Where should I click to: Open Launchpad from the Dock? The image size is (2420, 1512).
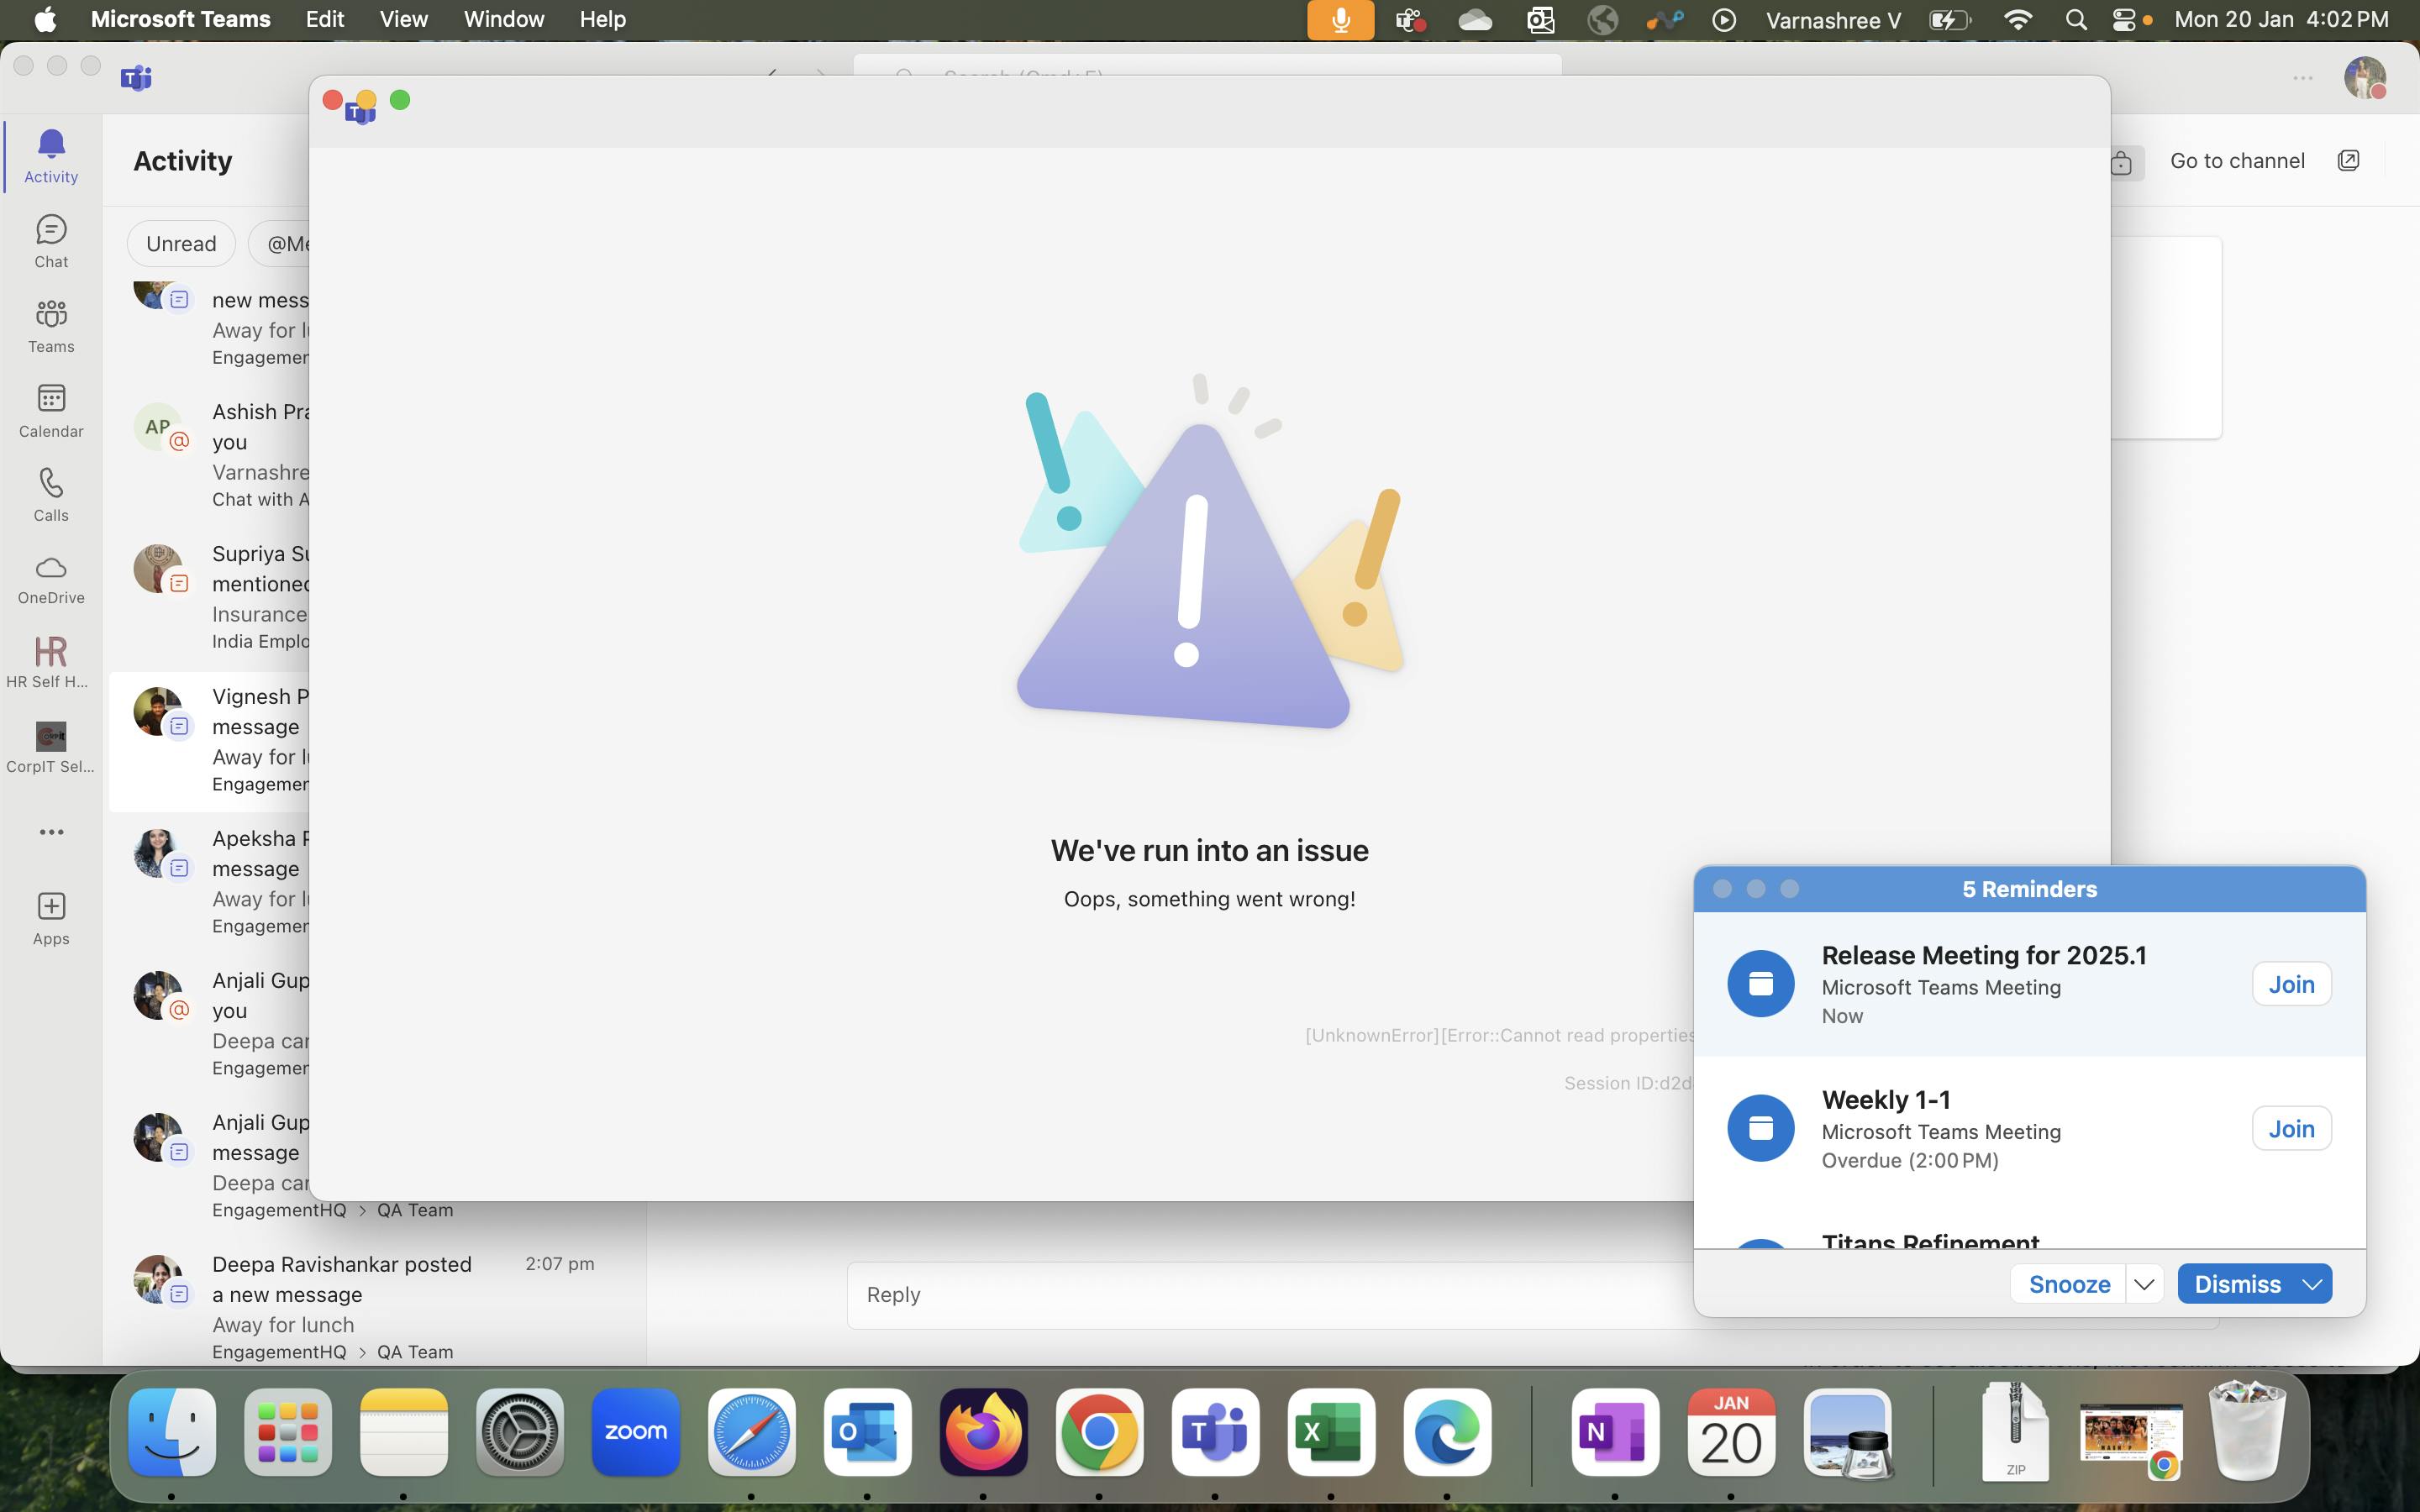tap(288, 1431)
